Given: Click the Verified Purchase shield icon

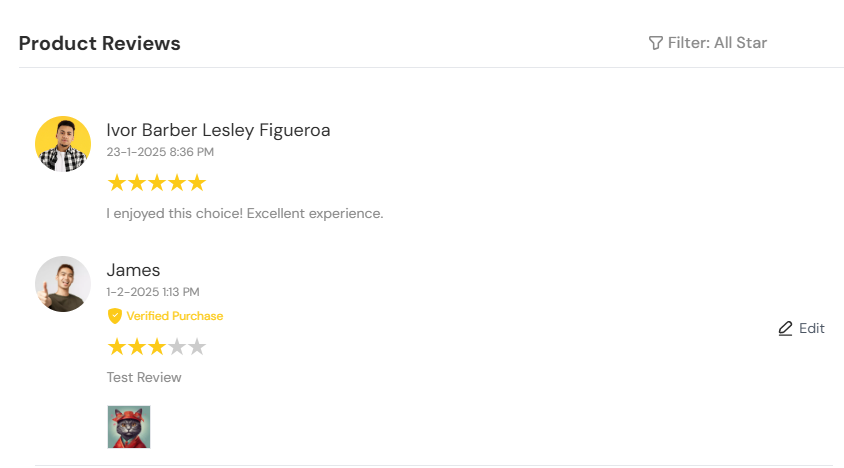Looking at the screenshot, I should pyautogui.click(x=115, y=316).
